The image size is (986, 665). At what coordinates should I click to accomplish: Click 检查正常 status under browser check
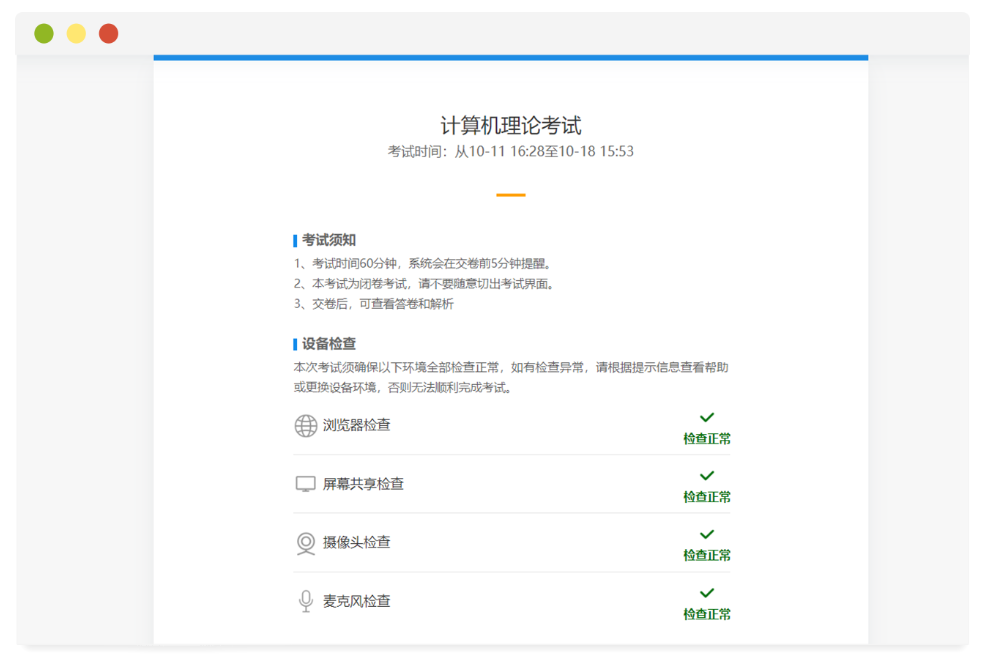pyautogui.click(x=707, y=439)
